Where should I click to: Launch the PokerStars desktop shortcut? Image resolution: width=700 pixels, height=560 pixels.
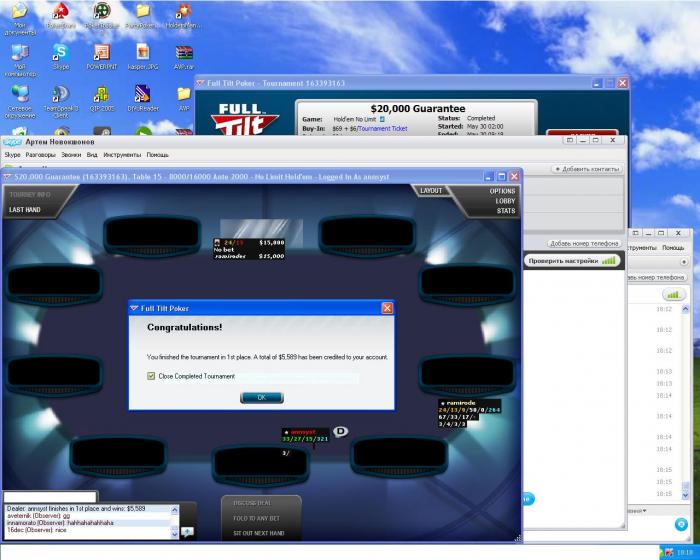[60, 16]
